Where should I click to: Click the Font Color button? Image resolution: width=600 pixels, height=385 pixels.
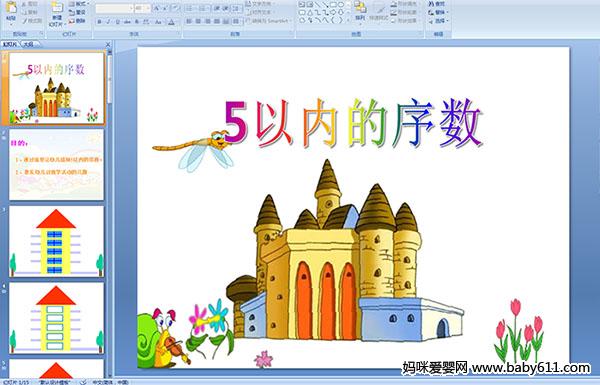[171, 22]
